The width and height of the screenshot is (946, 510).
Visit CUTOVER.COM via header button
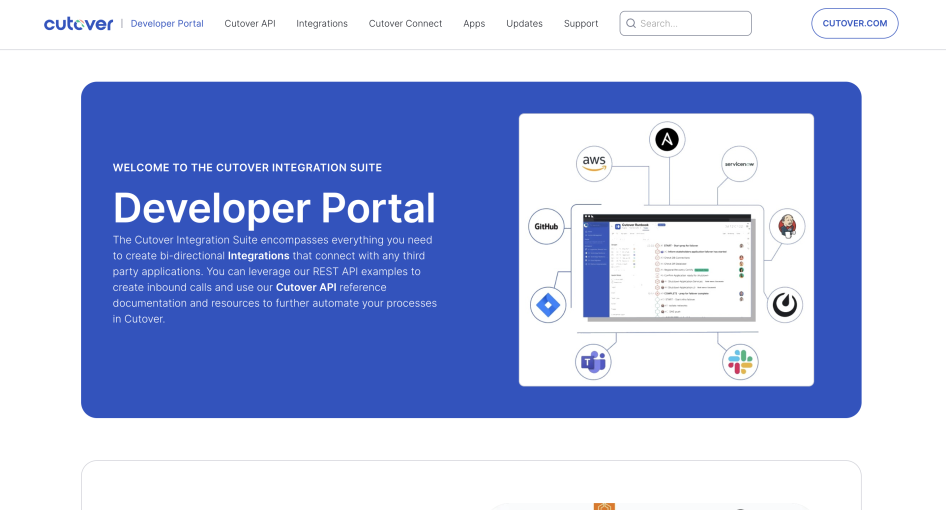[854, 24]
